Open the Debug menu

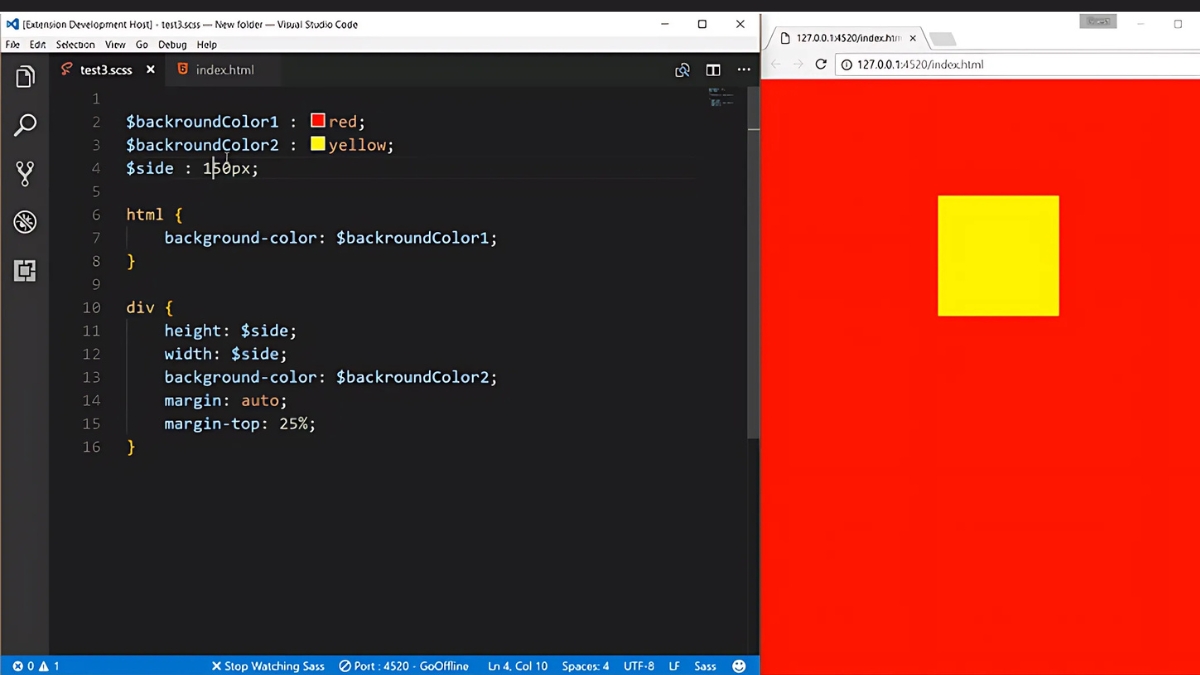coord(172,45)
